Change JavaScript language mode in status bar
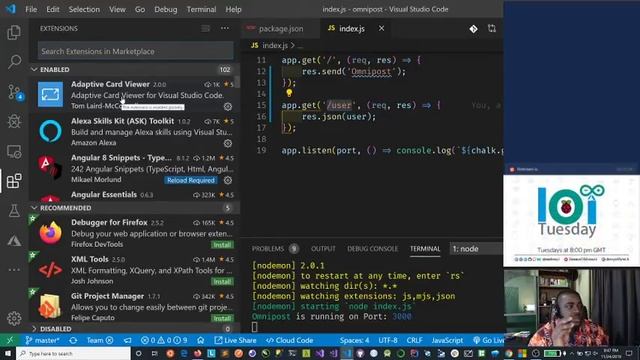The width and height of the screenshot is (640, 360). (447, 340)
